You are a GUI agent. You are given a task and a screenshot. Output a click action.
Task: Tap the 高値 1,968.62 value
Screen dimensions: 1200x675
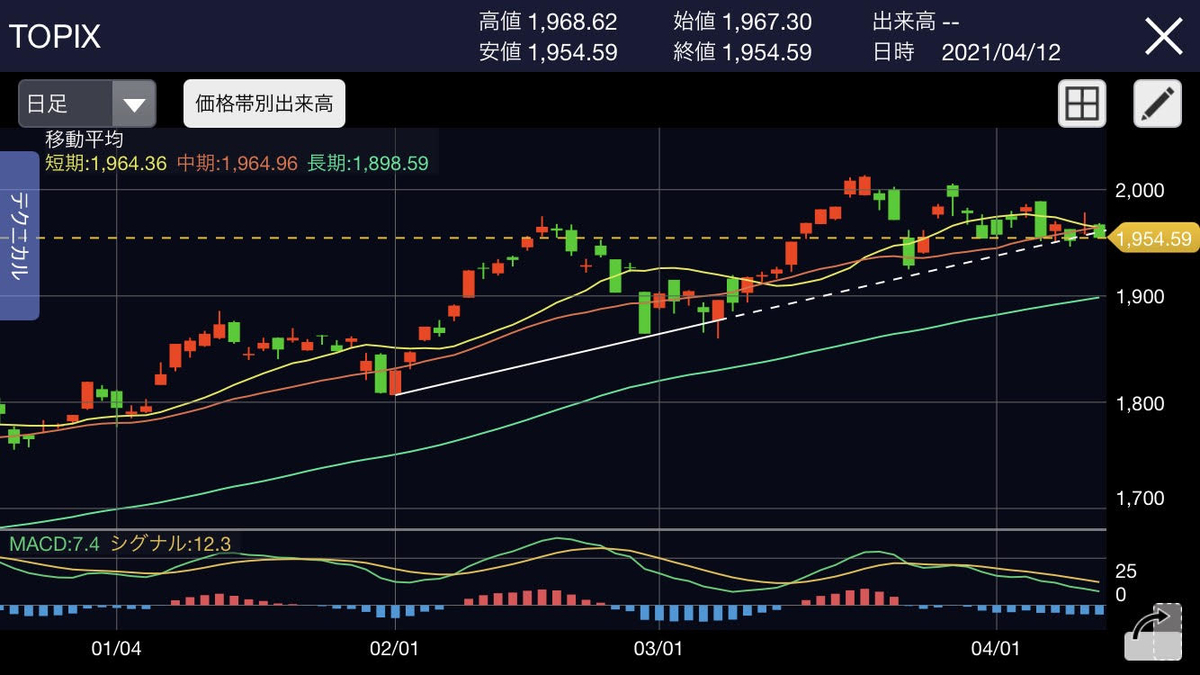coord(548,22)
